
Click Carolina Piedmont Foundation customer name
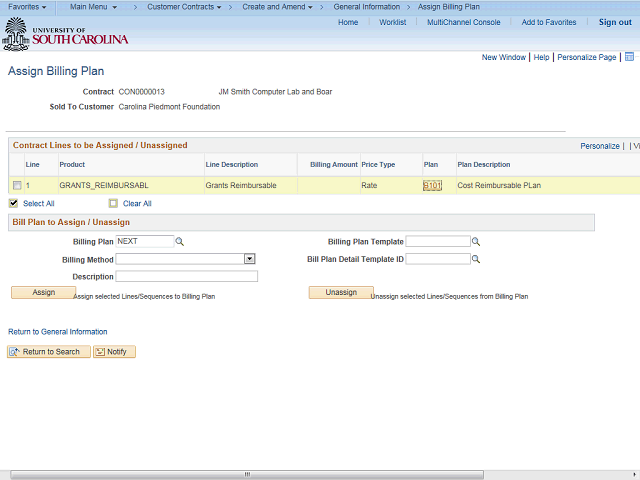point(169,107)
